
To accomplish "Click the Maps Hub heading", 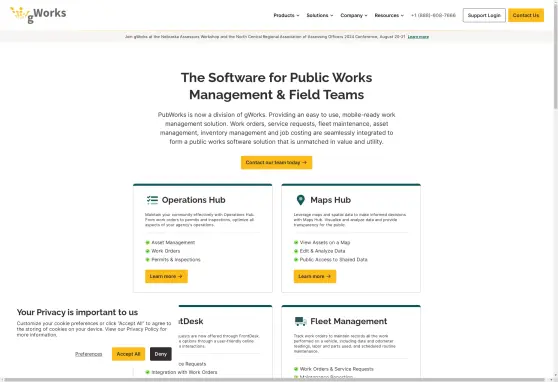I will coord(331,200).
